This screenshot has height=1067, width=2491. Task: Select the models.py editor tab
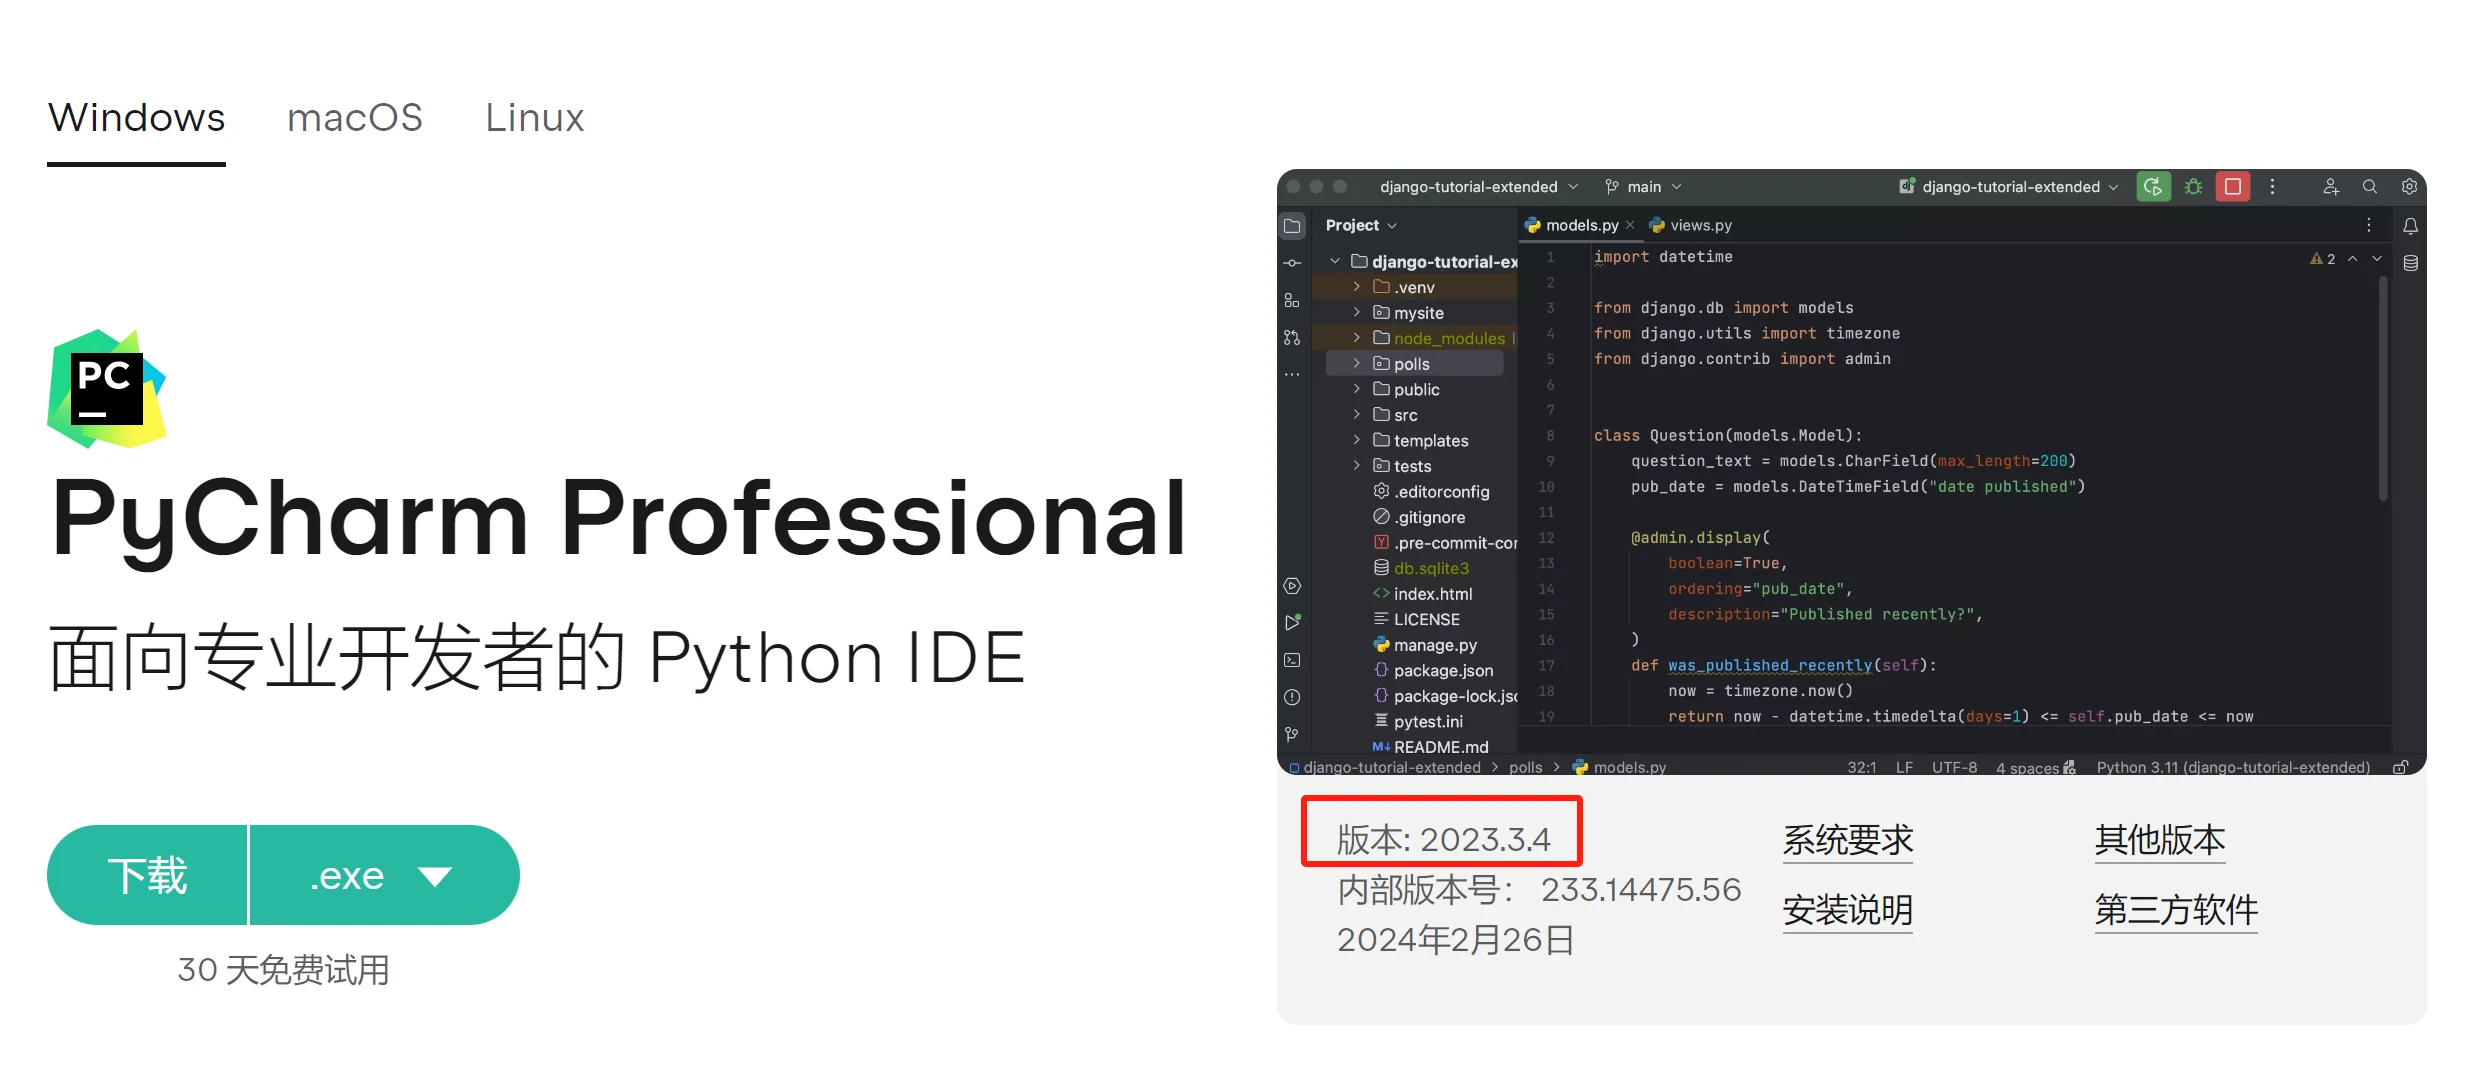1581,226
